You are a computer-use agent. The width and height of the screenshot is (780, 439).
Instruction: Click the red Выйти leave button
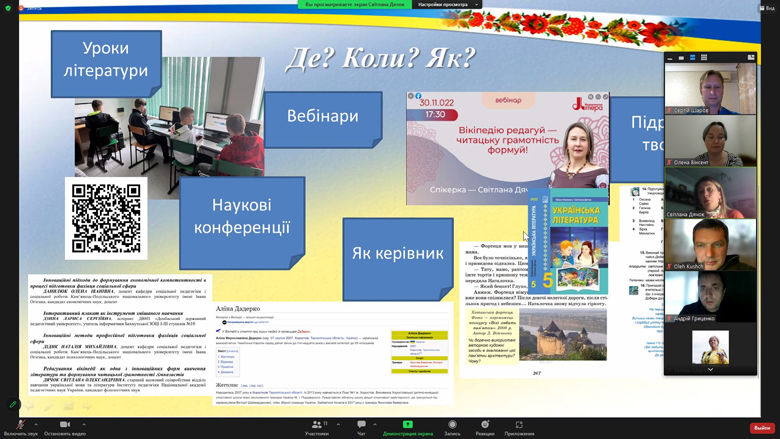(762, 428)
